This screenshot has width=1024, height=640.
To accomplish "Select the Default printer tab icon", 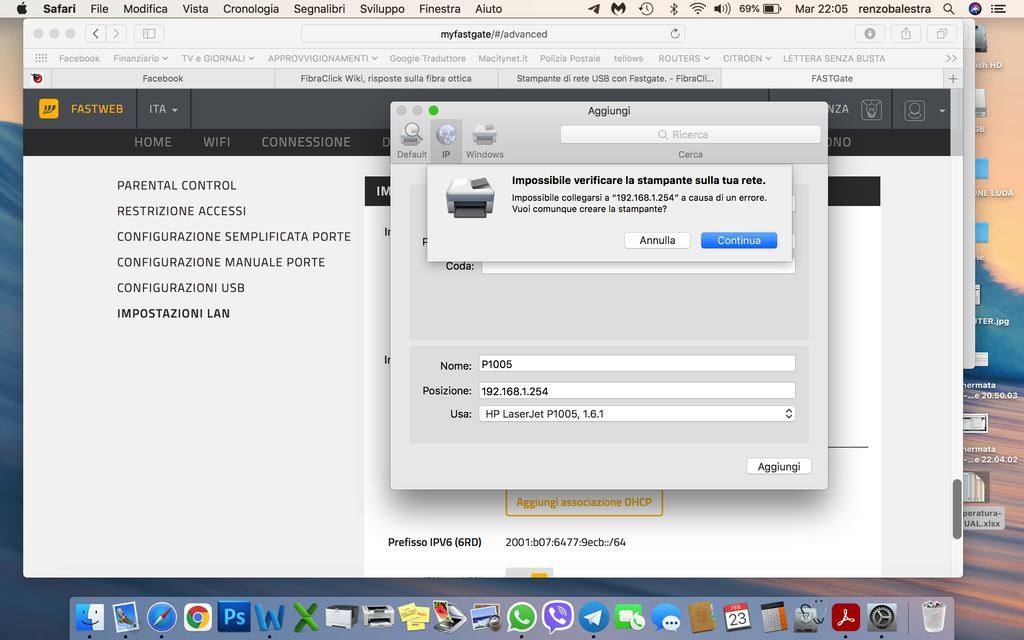I will point(411,140).
